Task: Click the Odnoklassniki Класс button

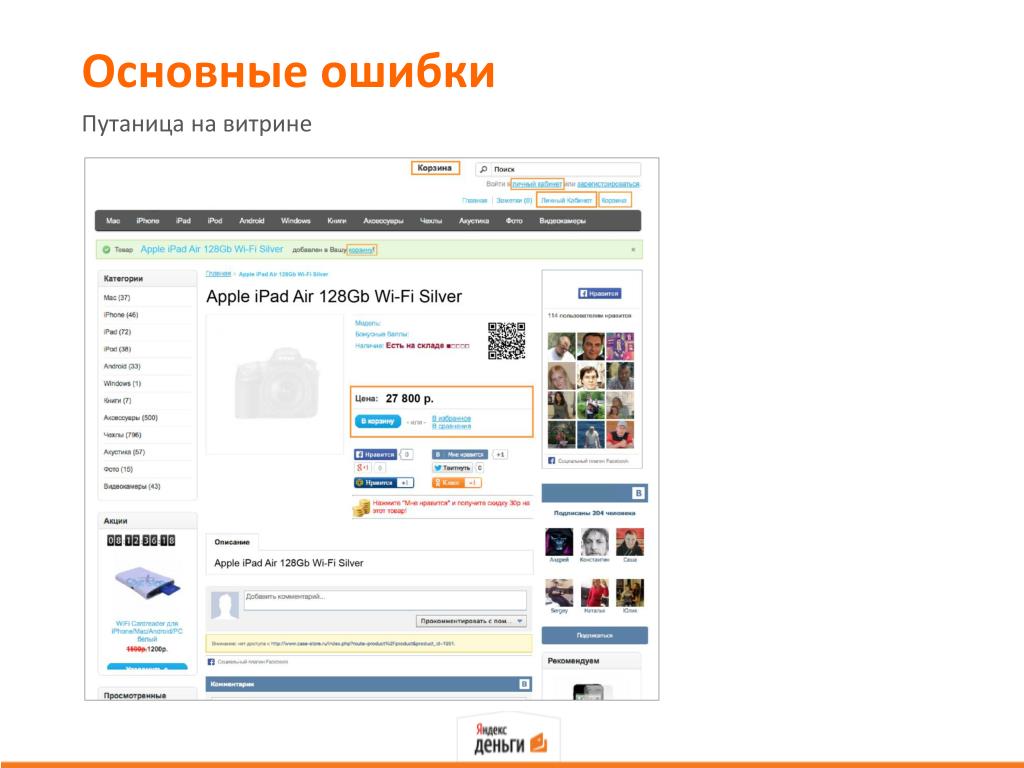Action: 456,483
